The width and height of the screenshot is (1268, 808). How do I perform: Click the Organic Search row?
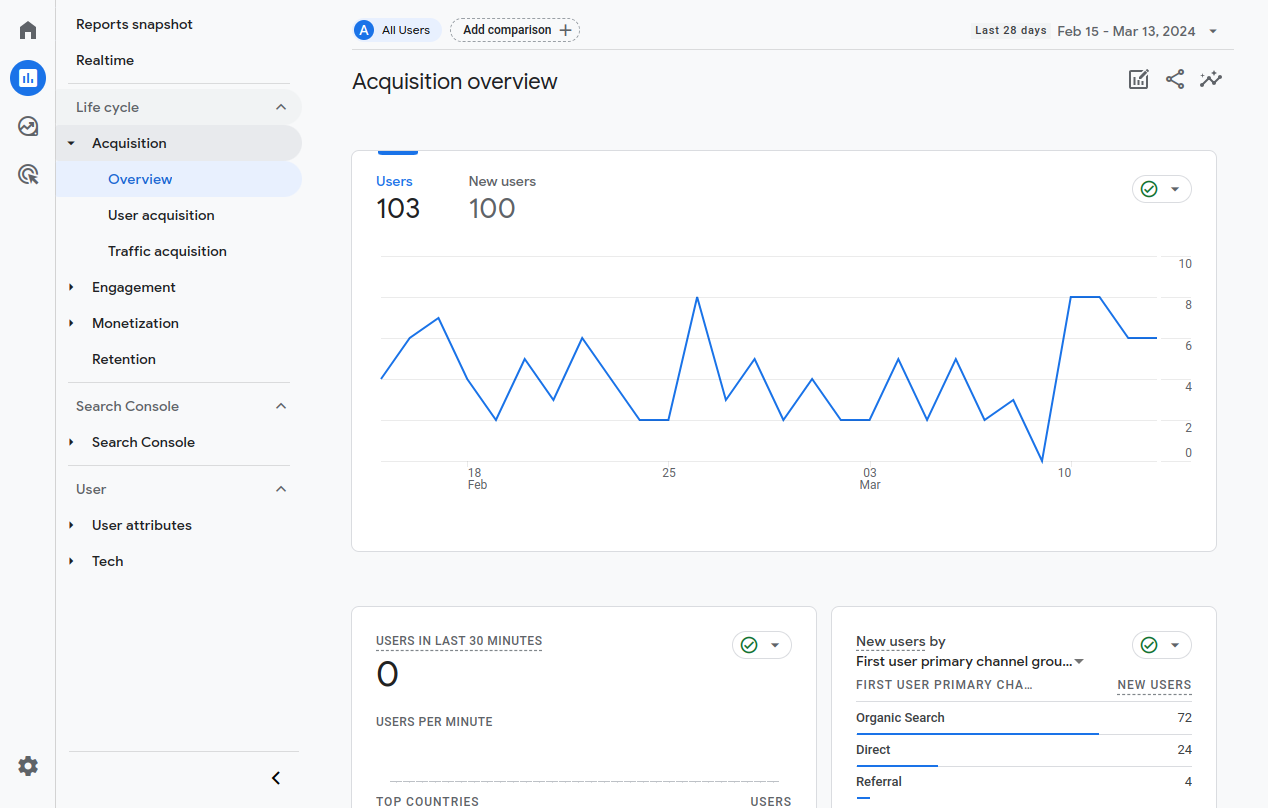(x=1024, y=718)
